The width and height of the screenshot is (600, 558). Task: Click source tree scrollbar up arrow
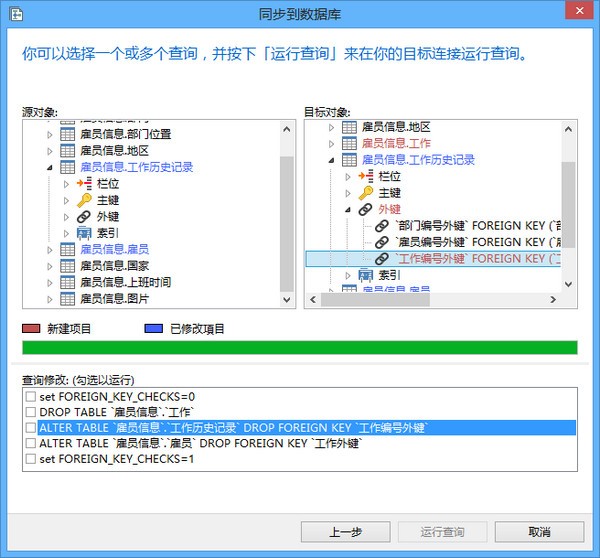(x=287, y=129)
